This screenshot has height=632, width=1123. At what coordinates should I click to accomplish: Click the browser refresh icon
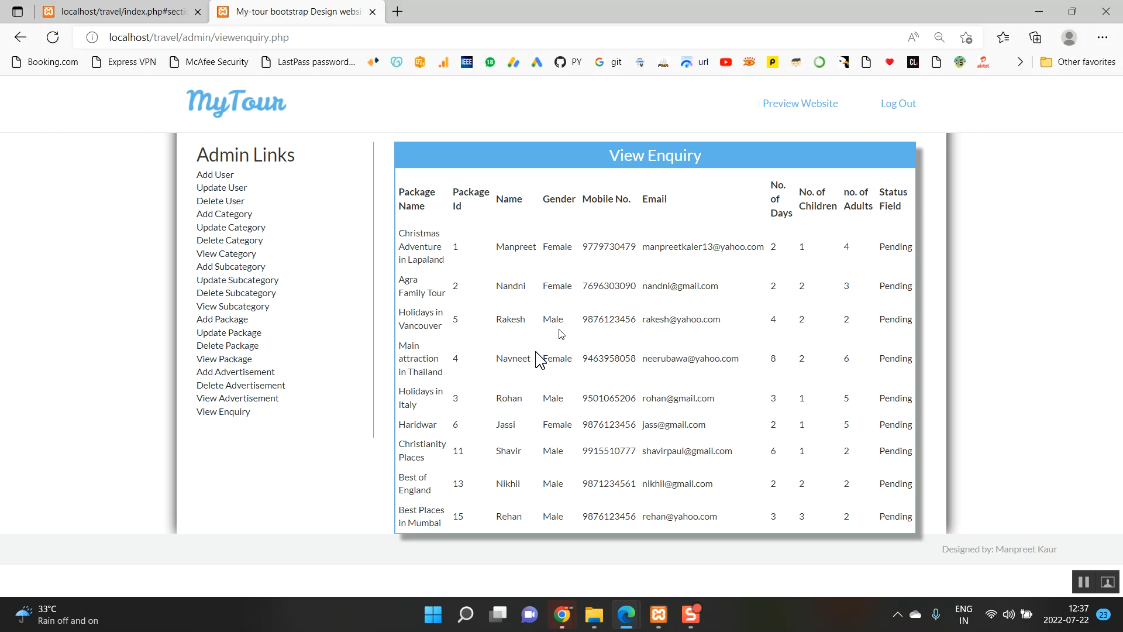[52, 37]
